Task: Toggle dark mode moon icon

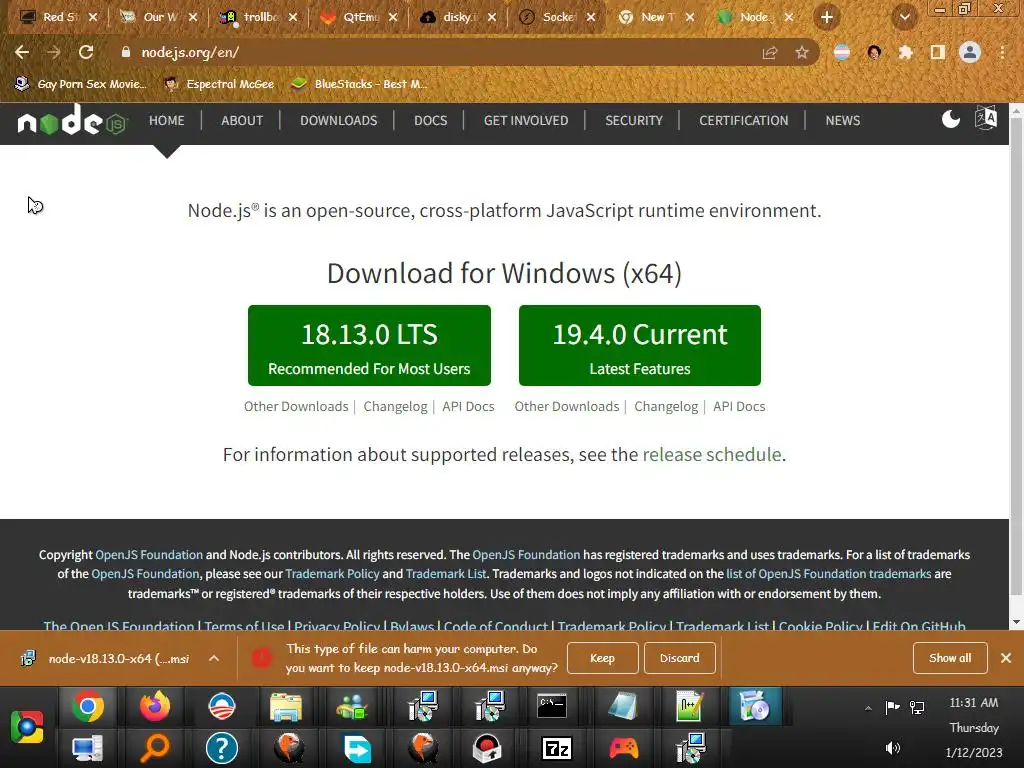Action: click(950, 120)
